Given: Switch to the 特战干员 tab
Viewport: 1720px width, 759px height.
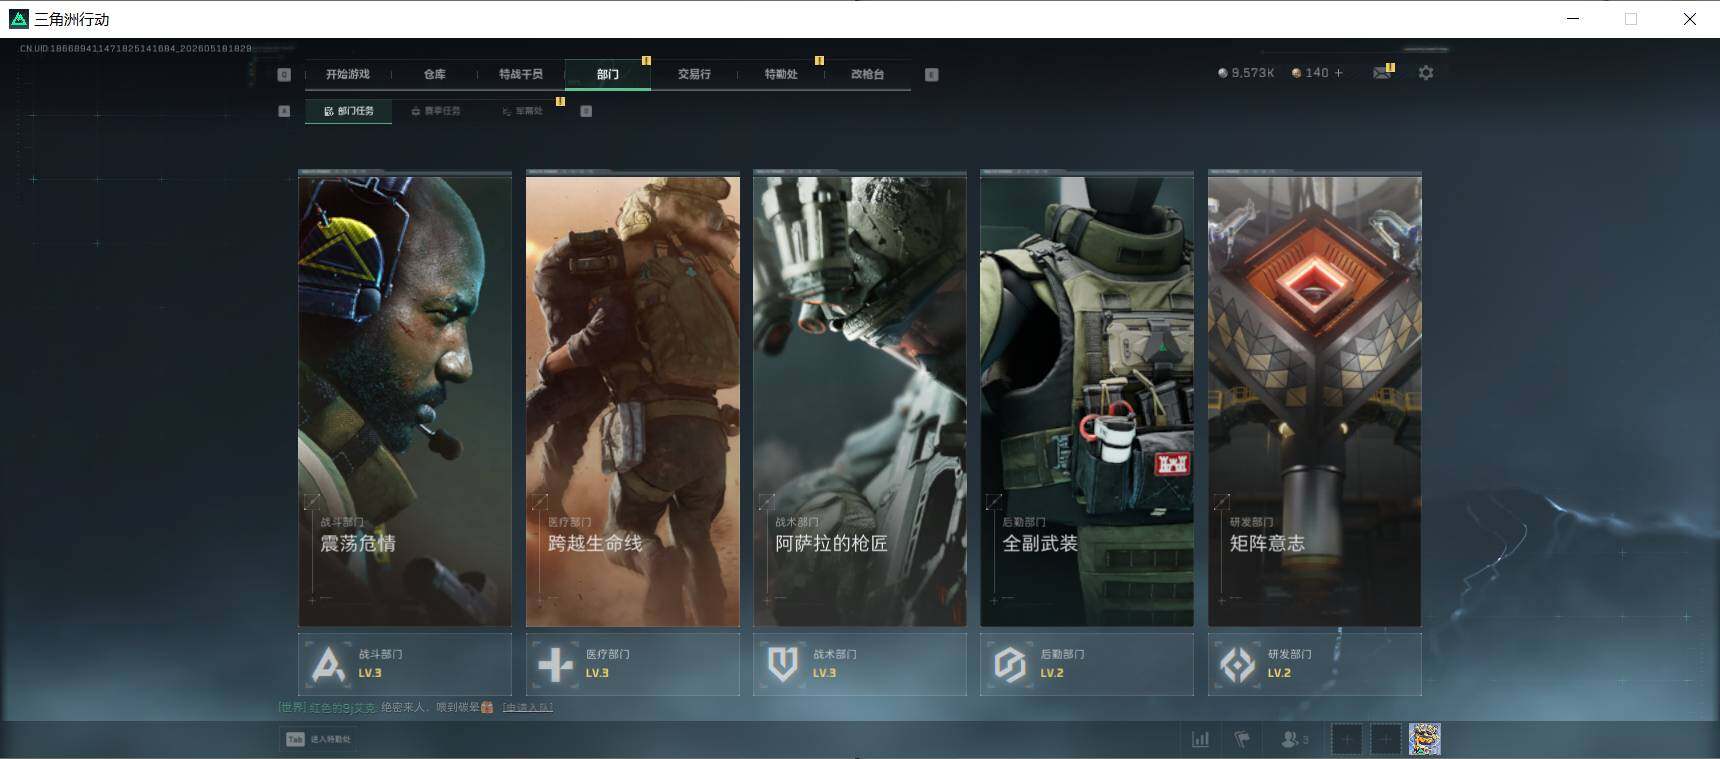Looking at the screenshot, I should 521,74.
